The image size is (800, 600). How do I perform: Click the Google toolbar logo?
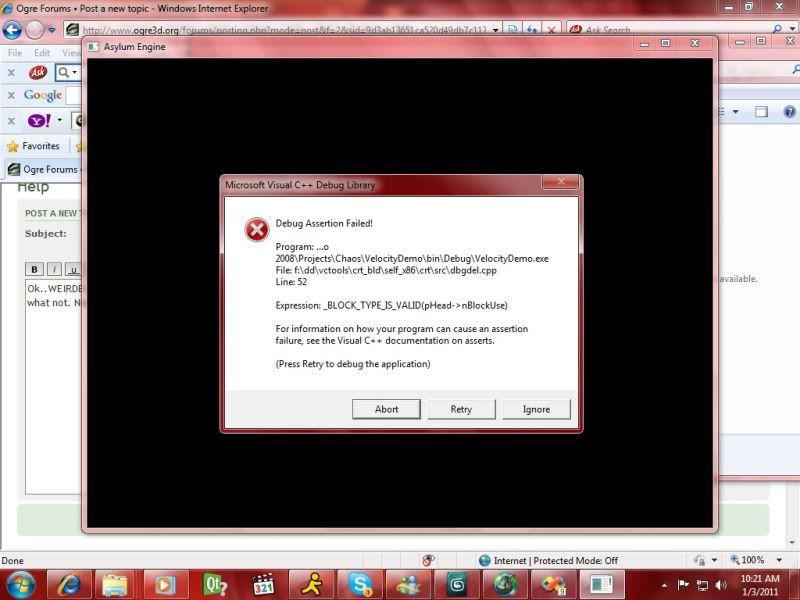pyautogui.click(x=43, y=95)
